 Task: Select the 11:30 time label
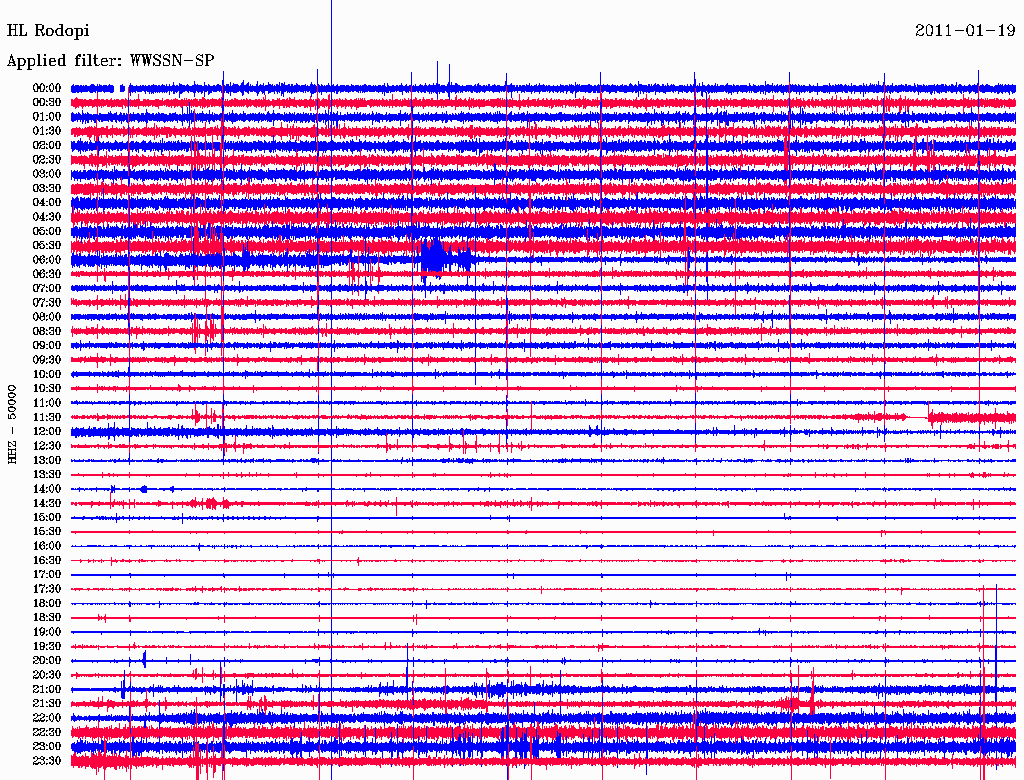point(47,417)
